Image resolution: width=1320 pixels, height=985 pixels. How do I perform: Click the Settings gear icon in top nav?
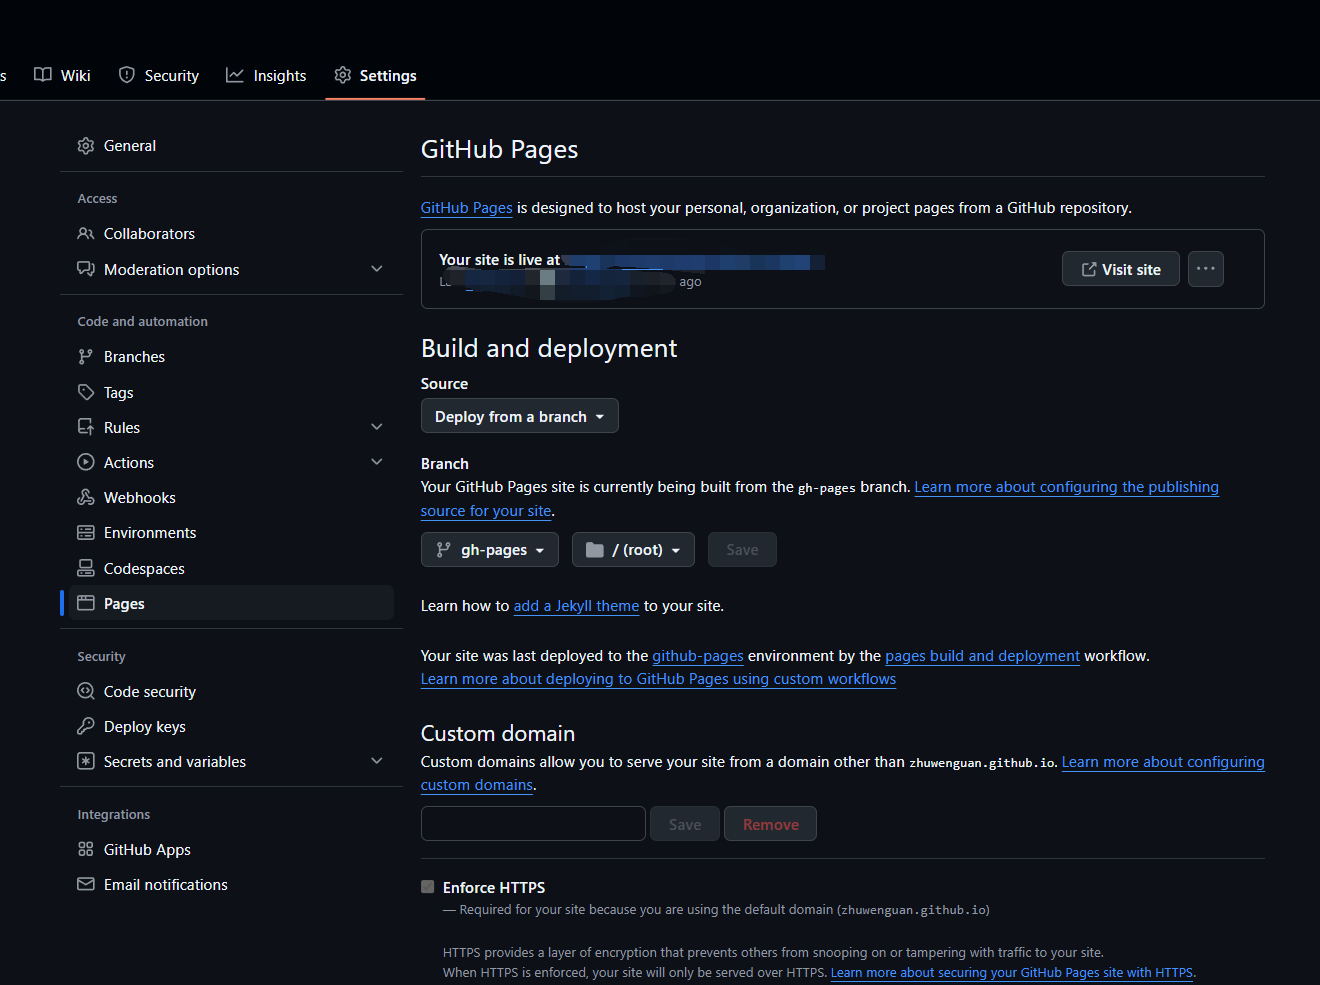343,75
